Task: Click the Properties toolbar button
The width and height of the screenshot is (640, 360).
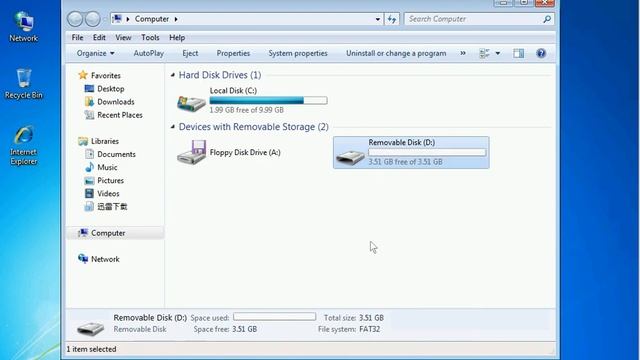Action: (x=233, y=53)
